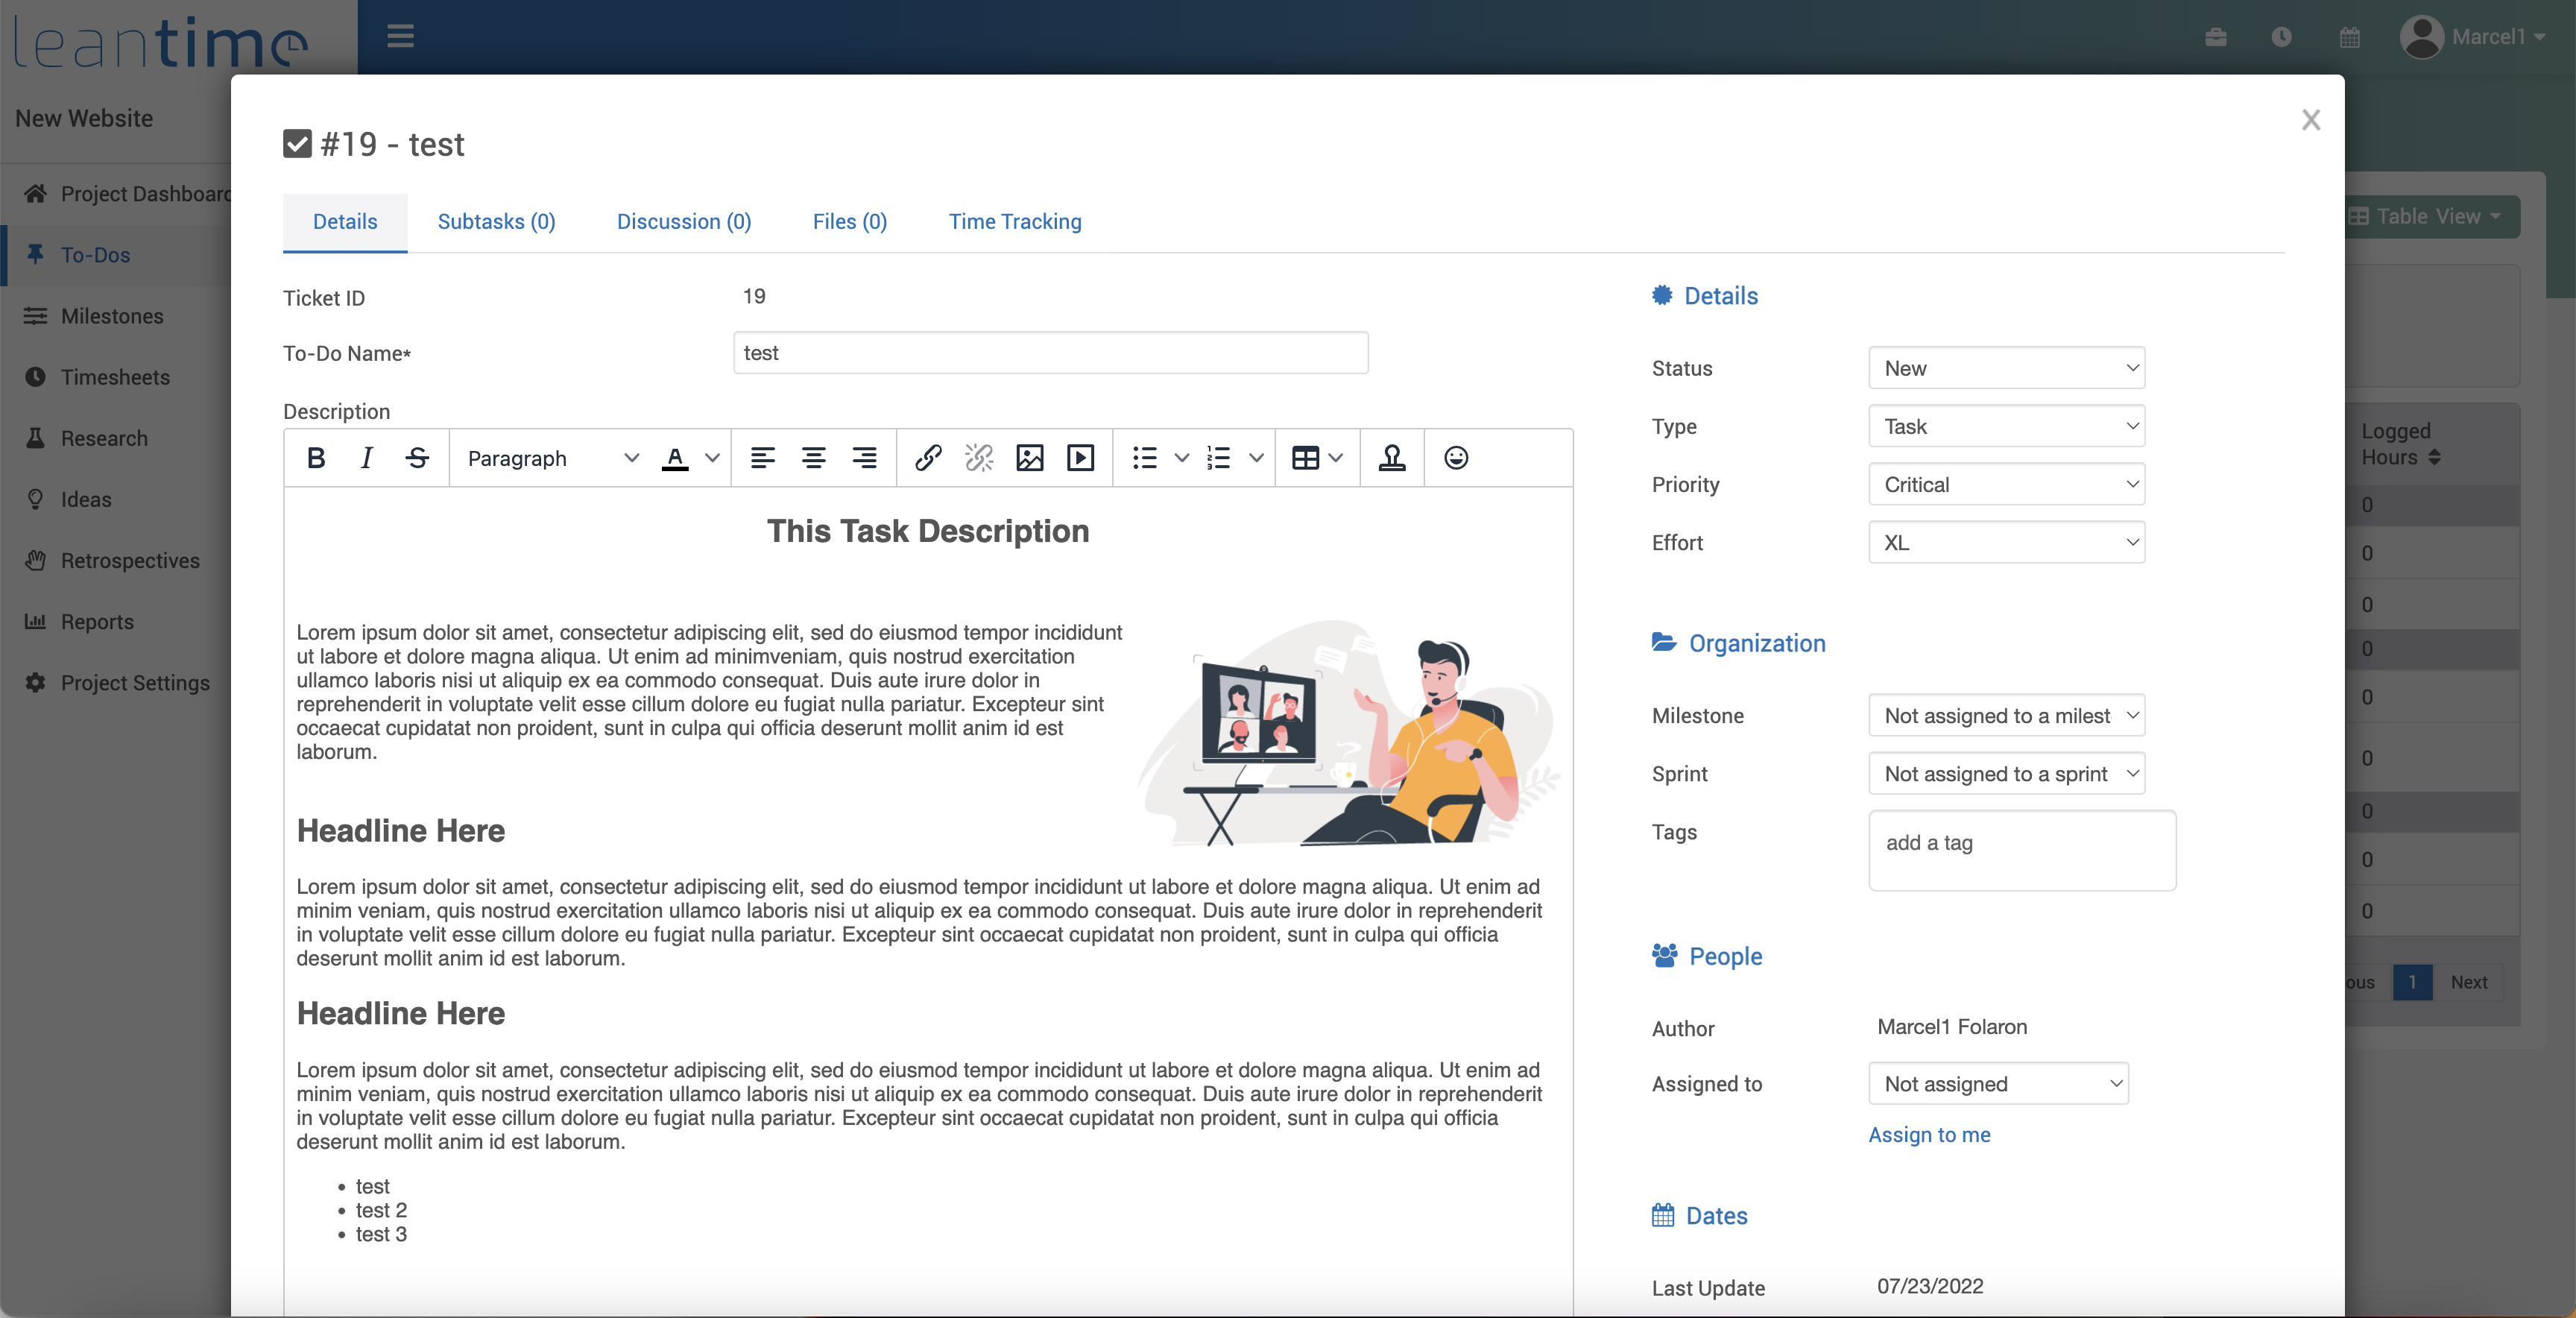The width and height of the screenshot is (2576, 1318).
Task: Click the hamburger menu icon
Action: (x=400, y=37)
